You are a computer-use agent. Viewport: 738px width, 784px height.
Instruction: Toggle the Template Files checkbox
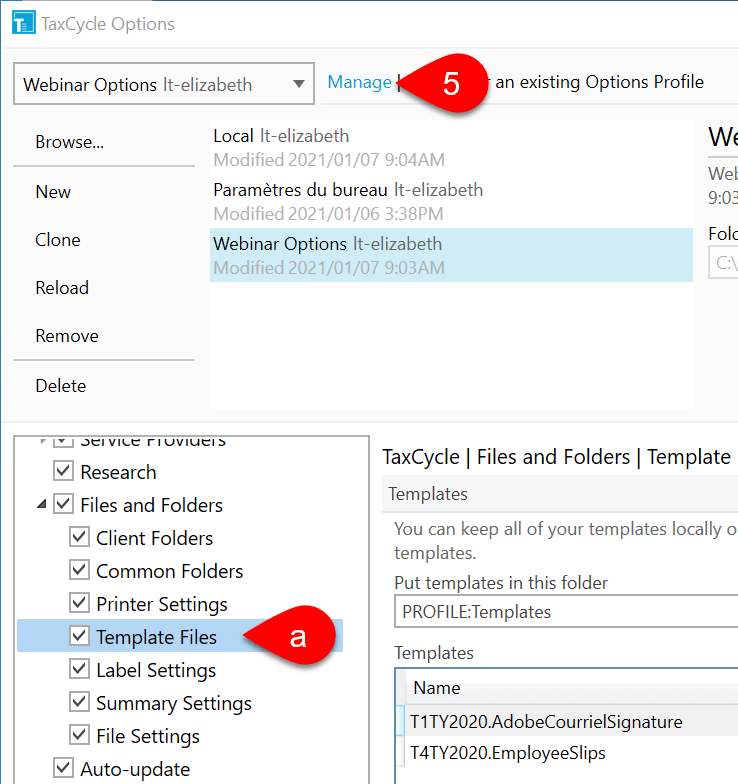click(80, 636)
